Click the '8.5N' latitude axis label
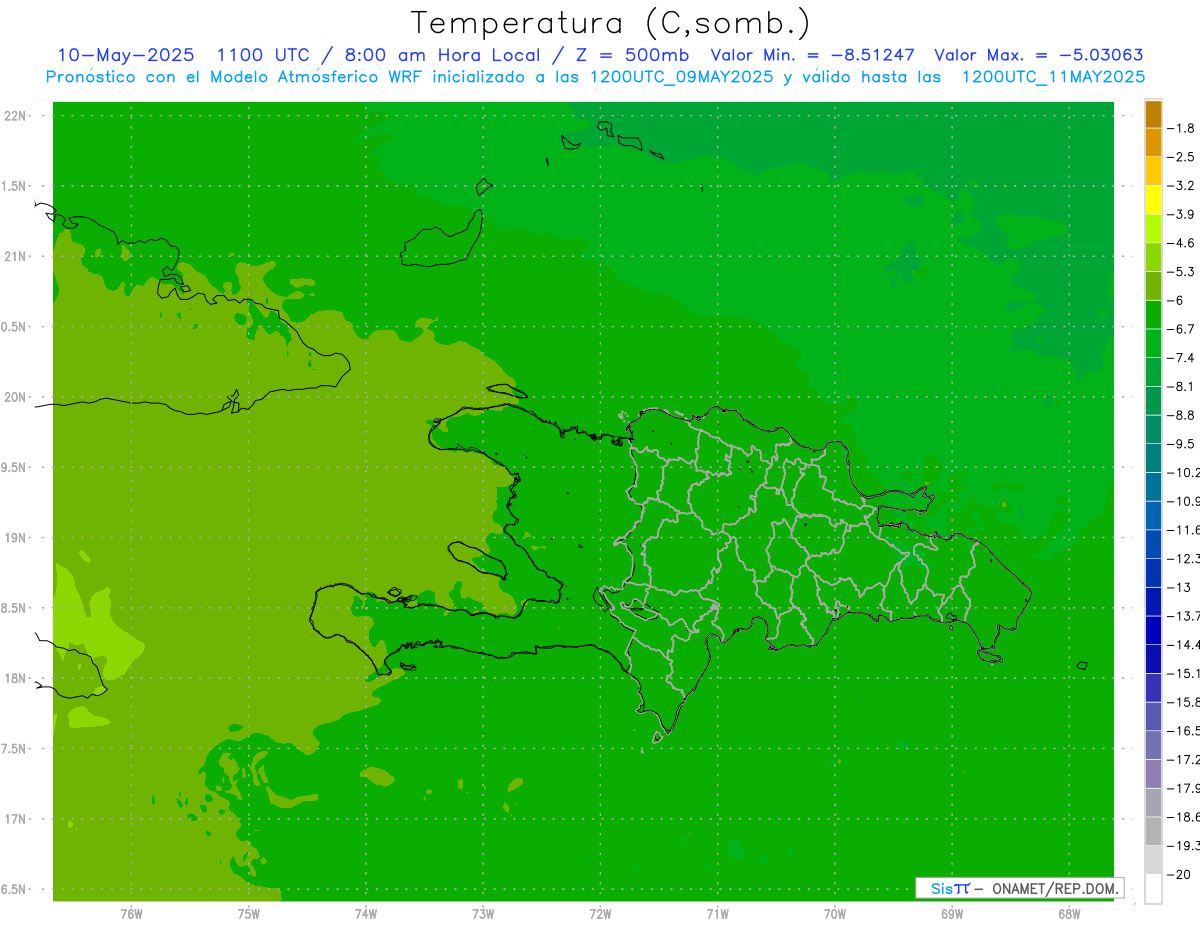 pyautogui.click(x=15, y=608)
